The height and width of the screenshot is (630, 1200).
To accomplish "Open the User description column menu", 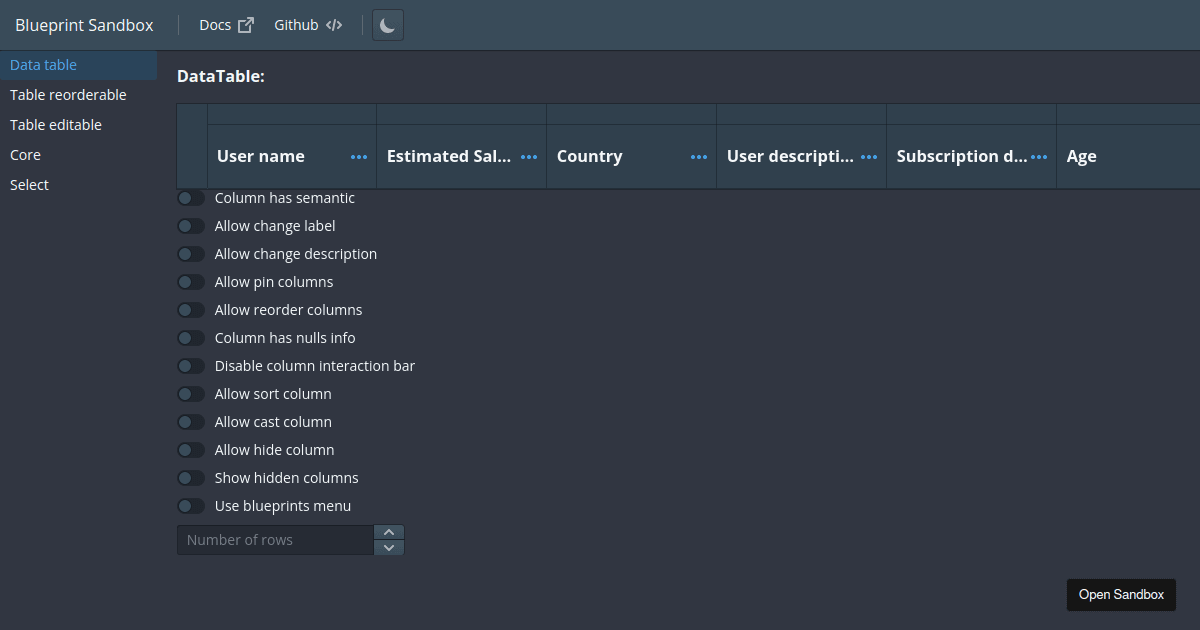I will click(x=868, y=156).
